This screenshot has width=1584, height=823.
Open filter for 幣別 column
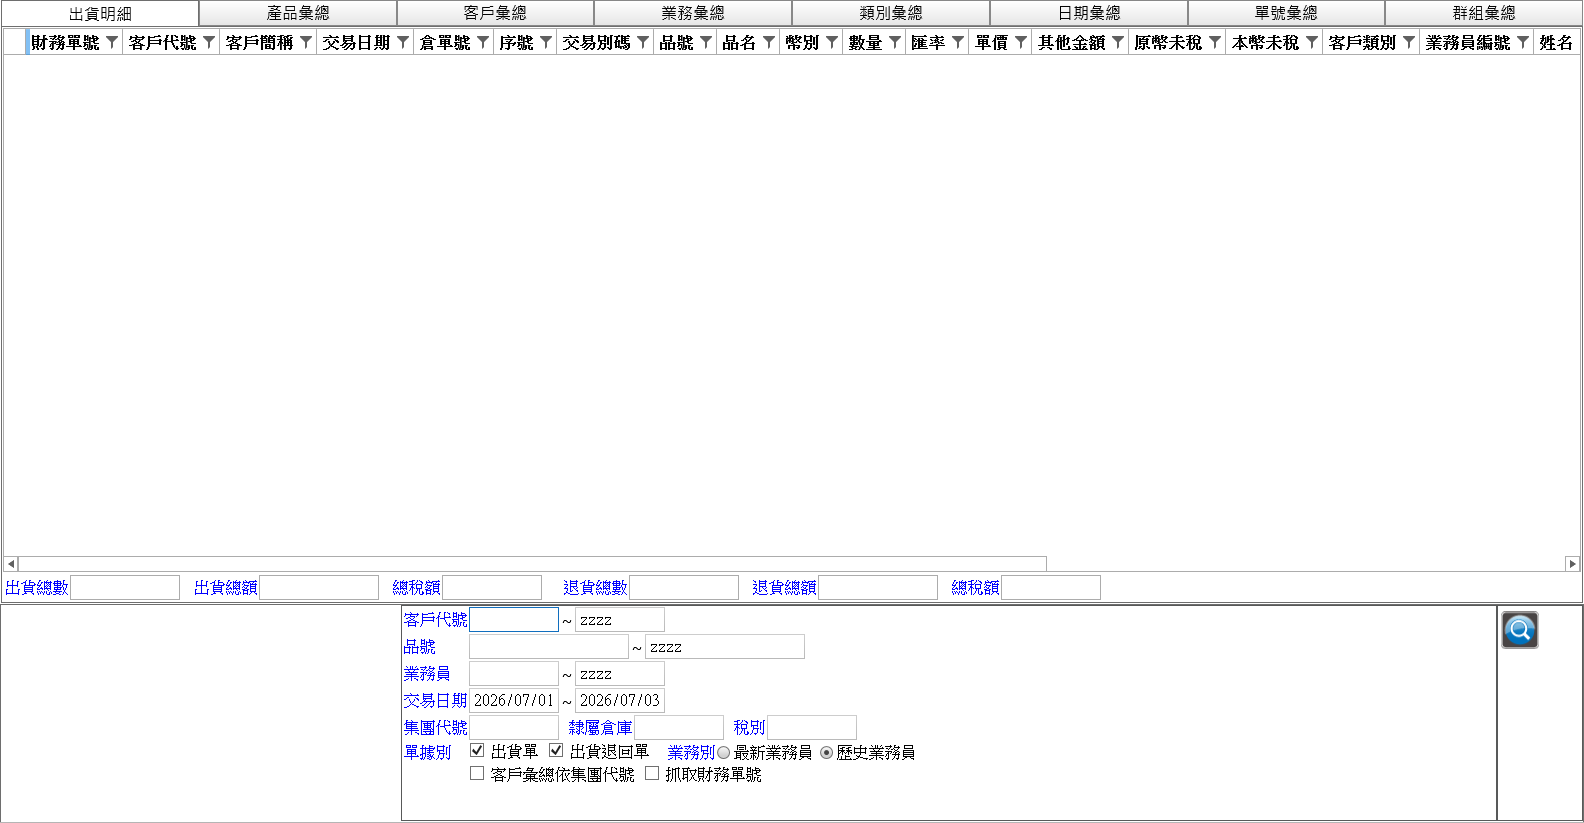pyautogui.click(x=832, y=42)
